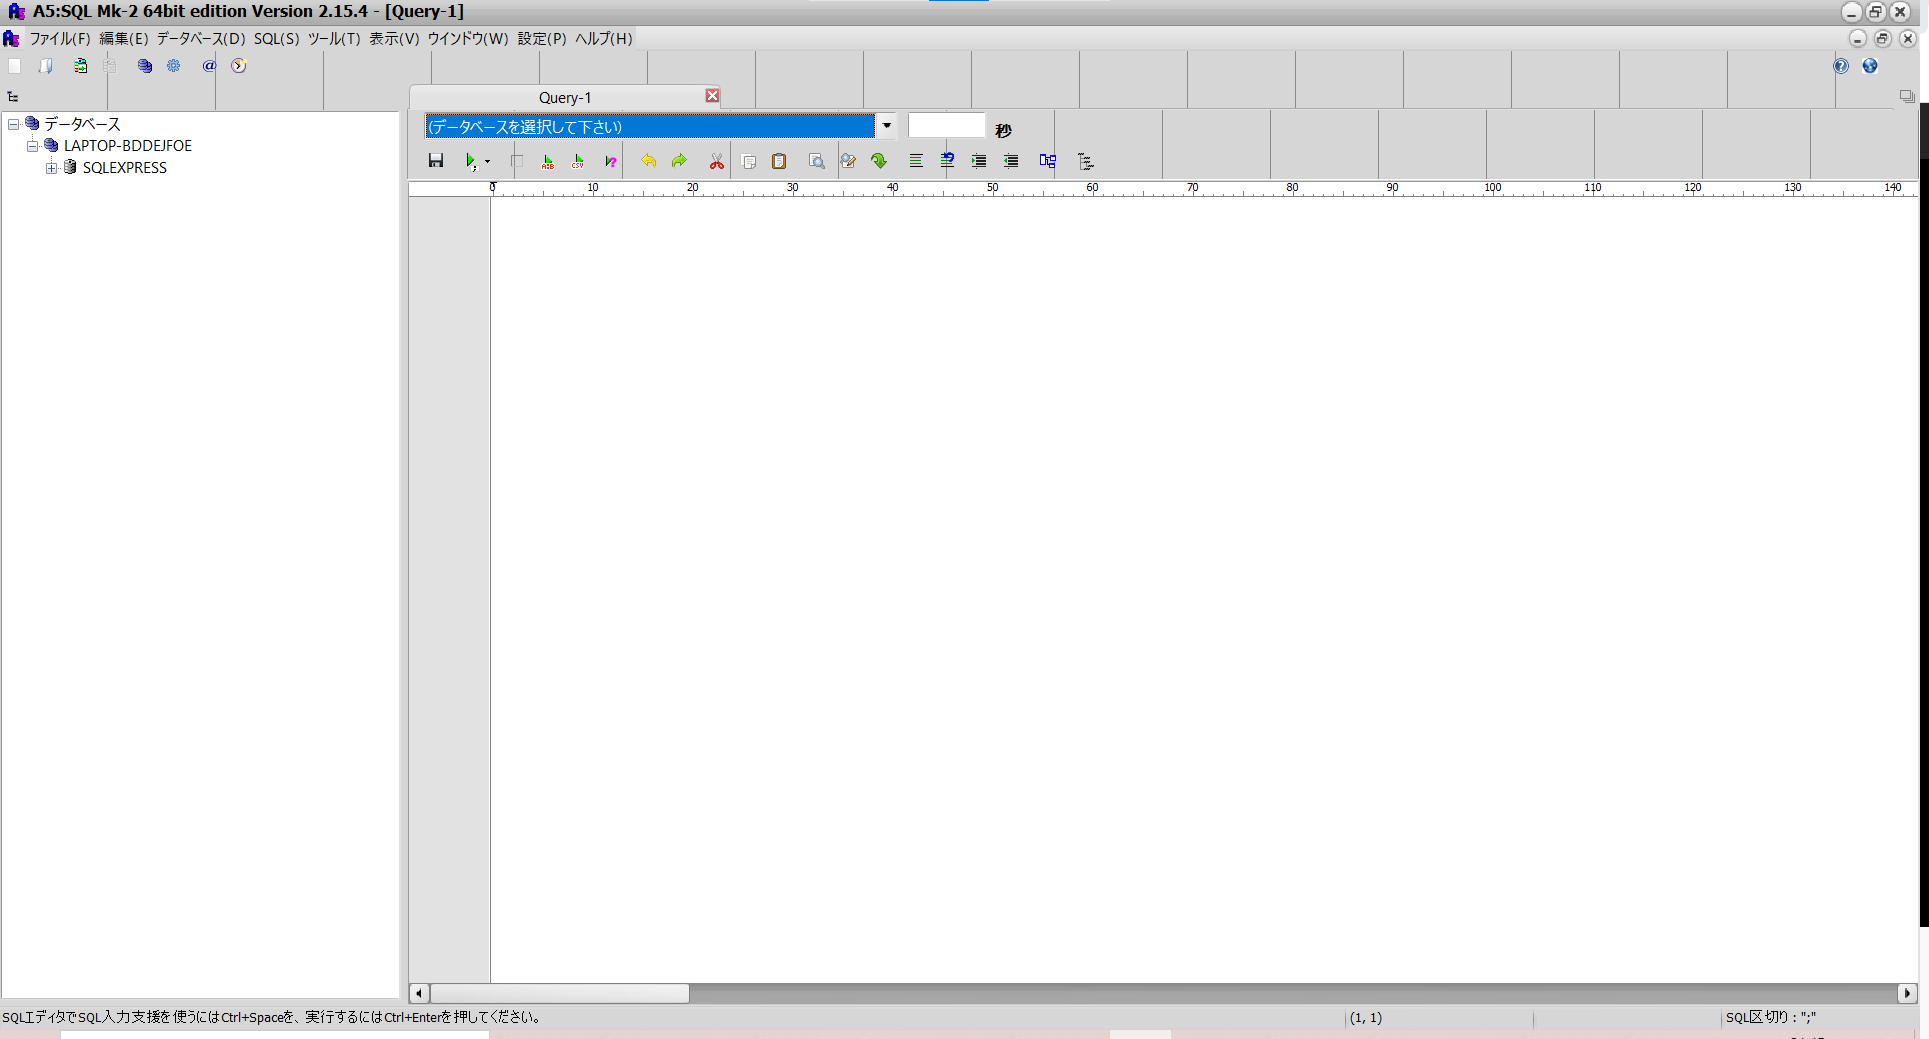Select SQLEXPRESS in the tree
This screenshot has width=1929, height=1039.
click(125, 168)
